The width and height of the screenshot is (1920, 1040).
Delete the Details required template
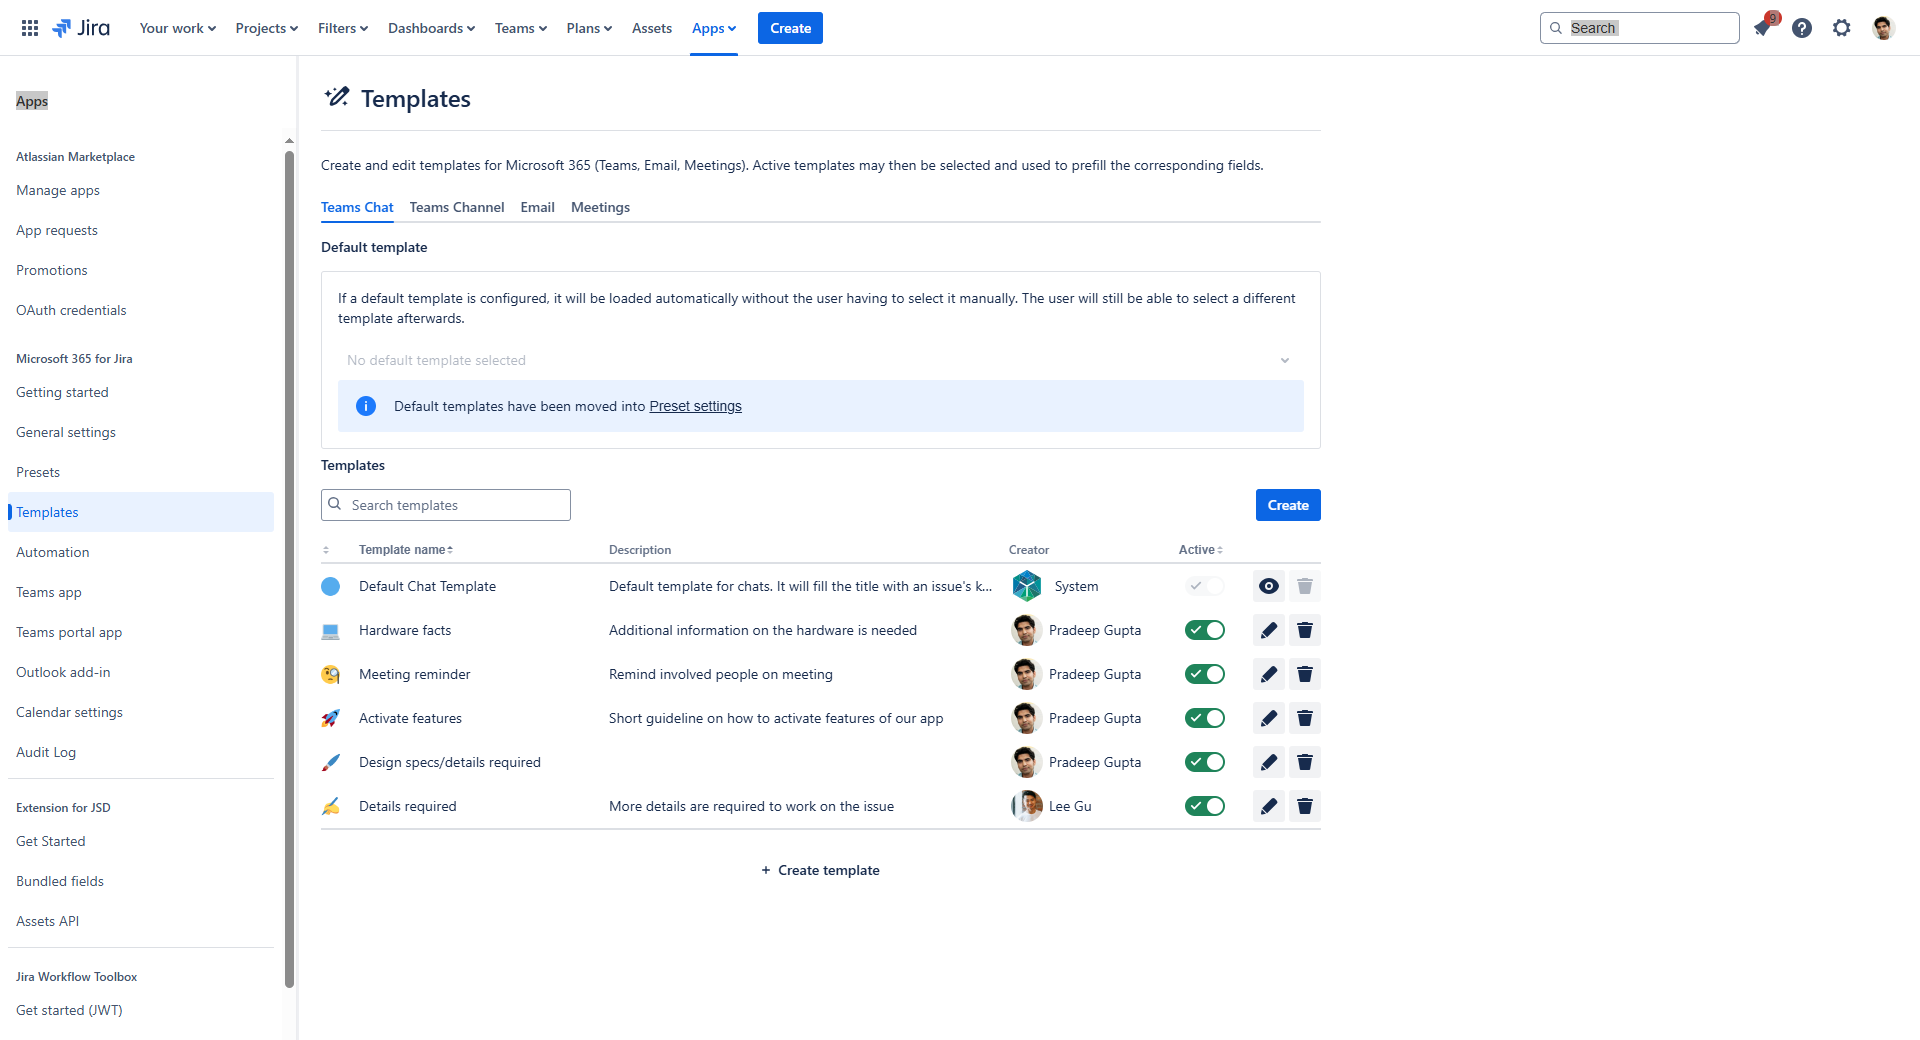point(1305,806)
